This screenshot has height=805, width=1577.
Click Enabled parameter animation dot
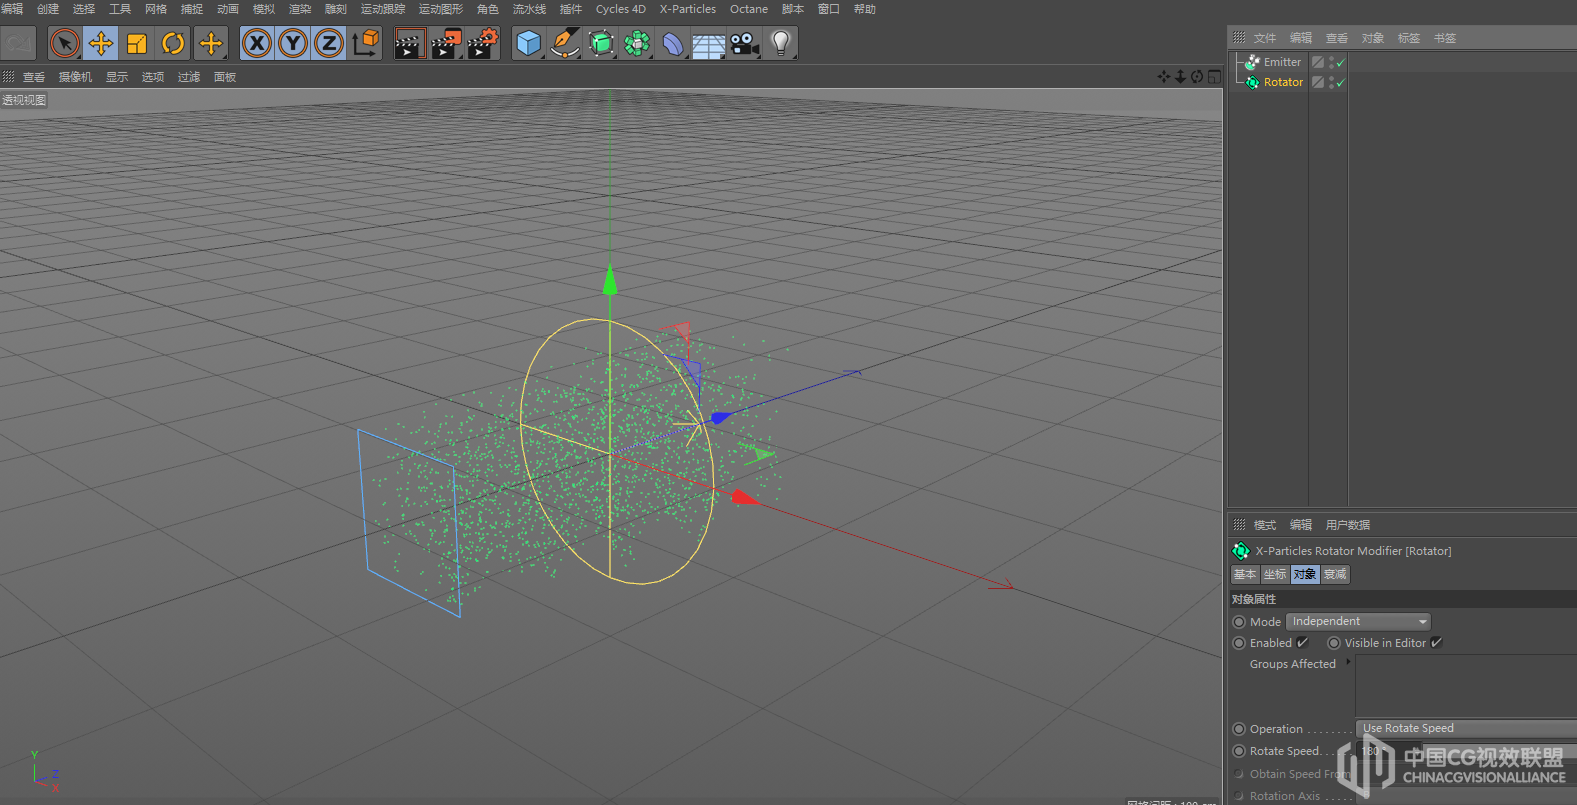click(x=1239, y=643)
